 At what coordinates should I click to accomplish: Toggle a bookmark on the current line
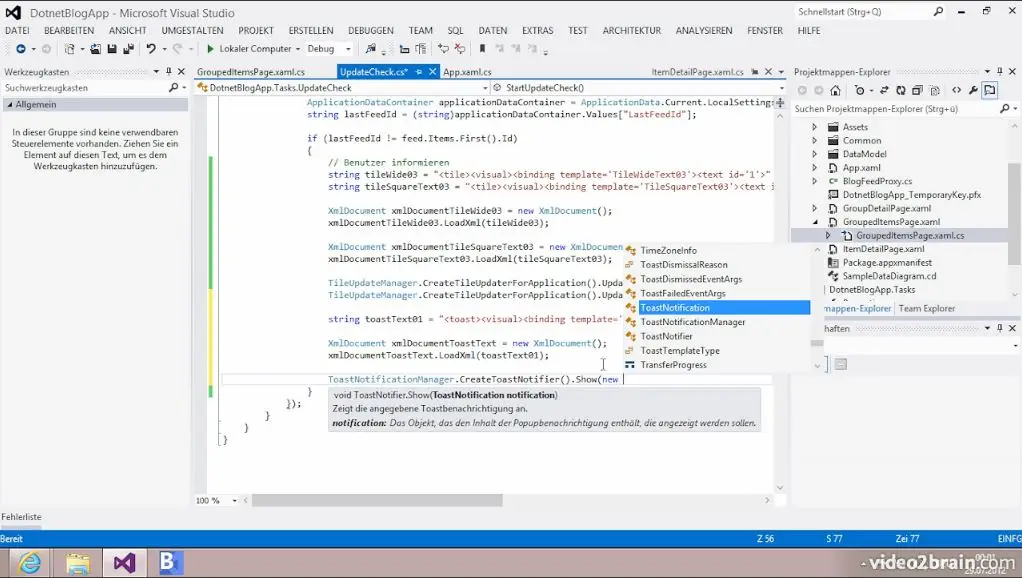pos(482,49)
